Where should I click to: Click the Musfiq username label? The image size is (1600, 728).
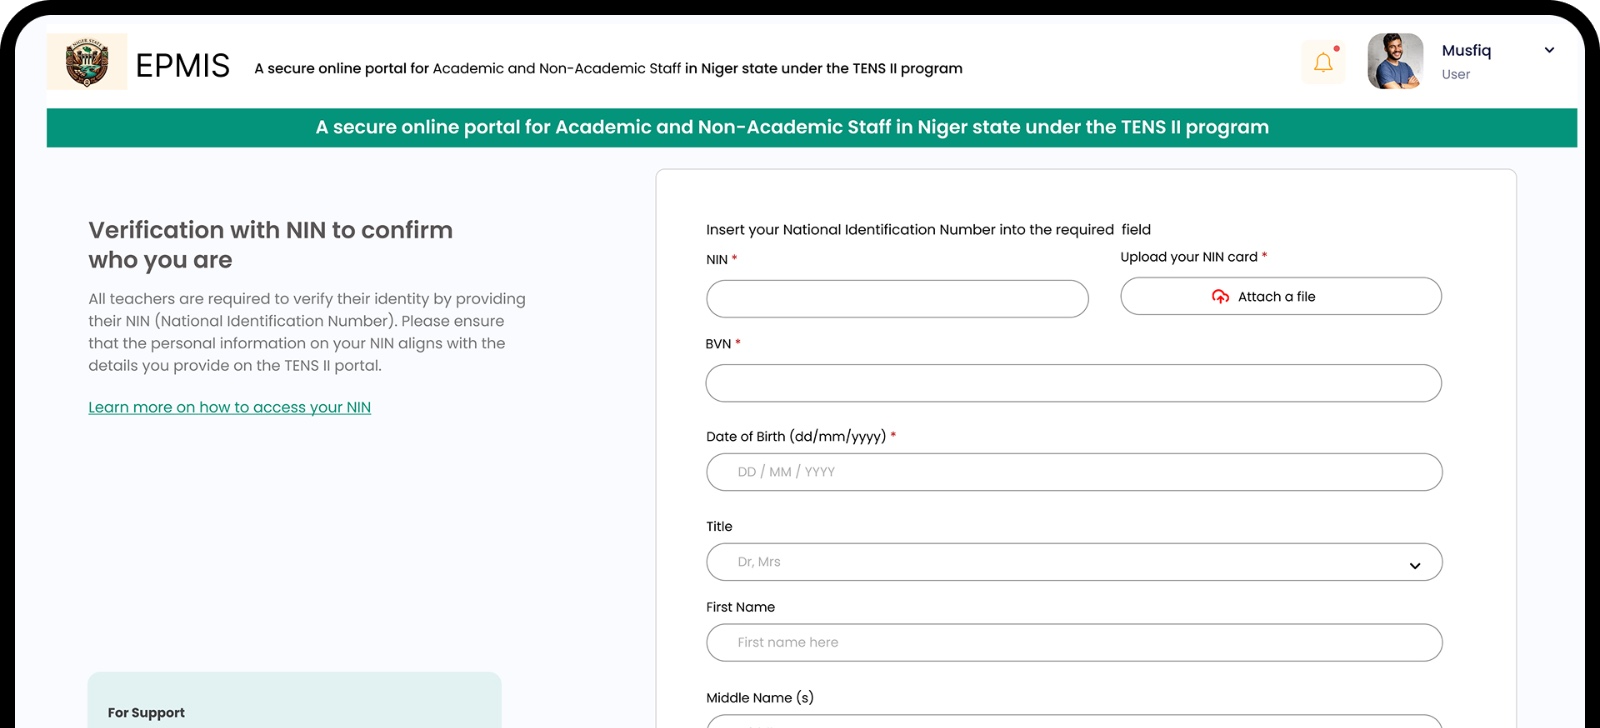(1466, 50)
